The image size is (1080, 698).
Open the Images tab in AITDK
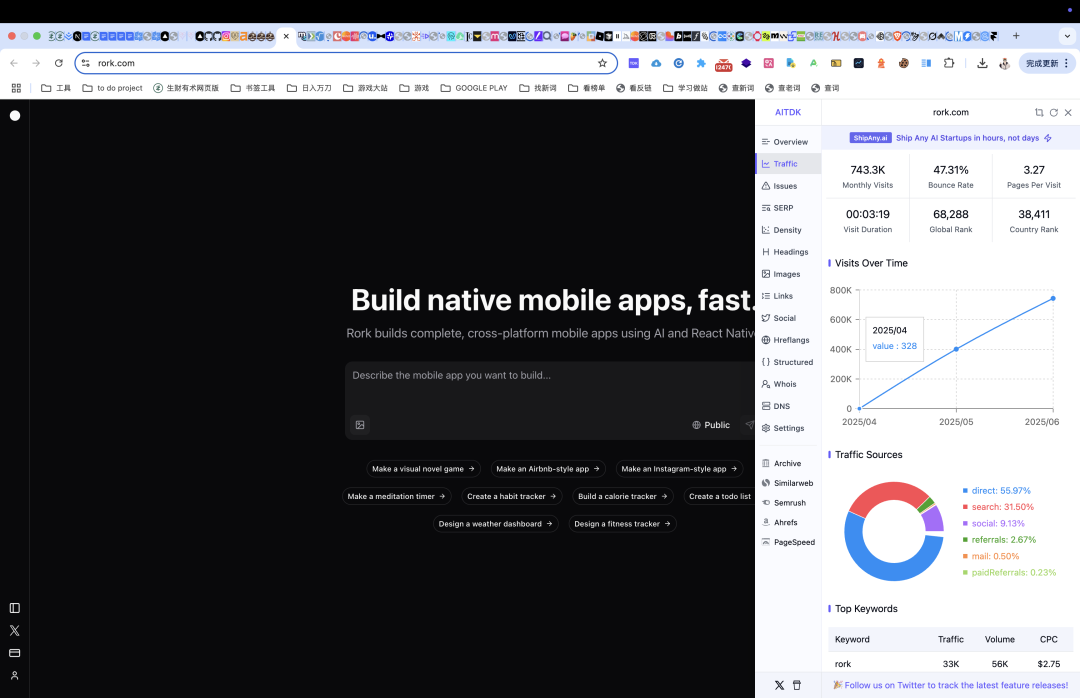781,274
